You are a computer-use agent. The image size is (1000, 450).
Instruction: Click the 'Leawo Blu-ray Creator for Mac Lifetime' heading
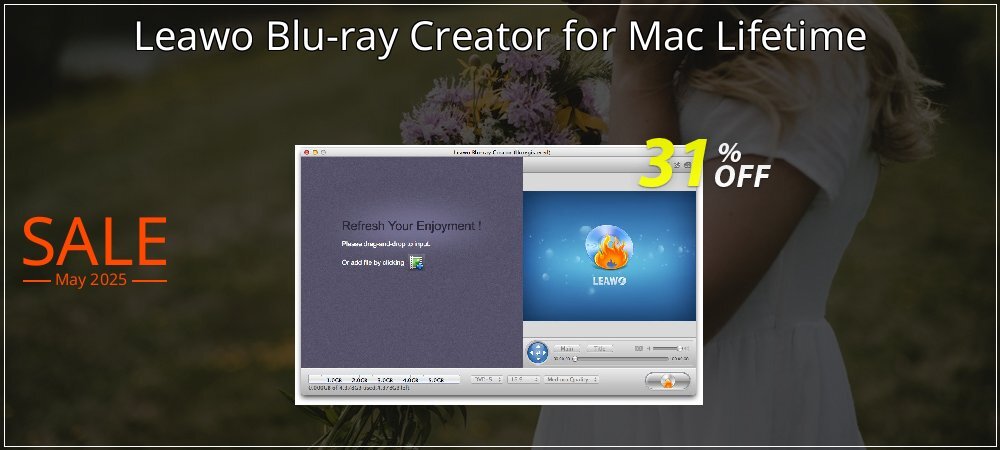500,37
